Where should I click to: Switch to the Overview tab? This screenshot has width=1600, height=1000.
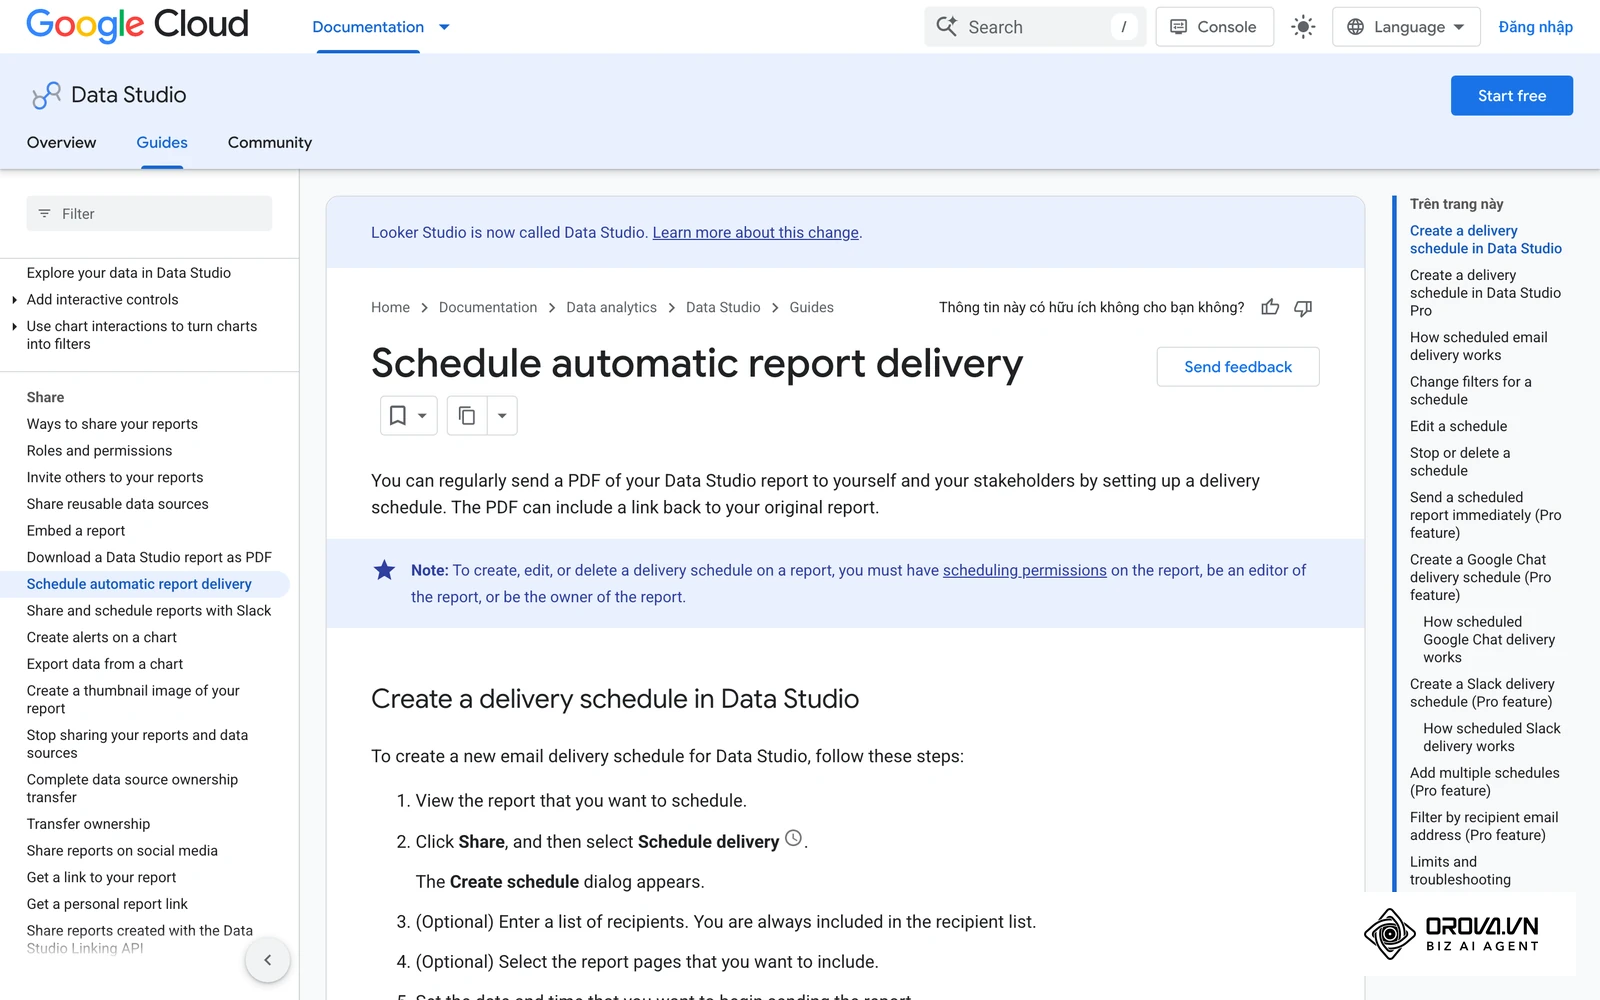[62, 143]
